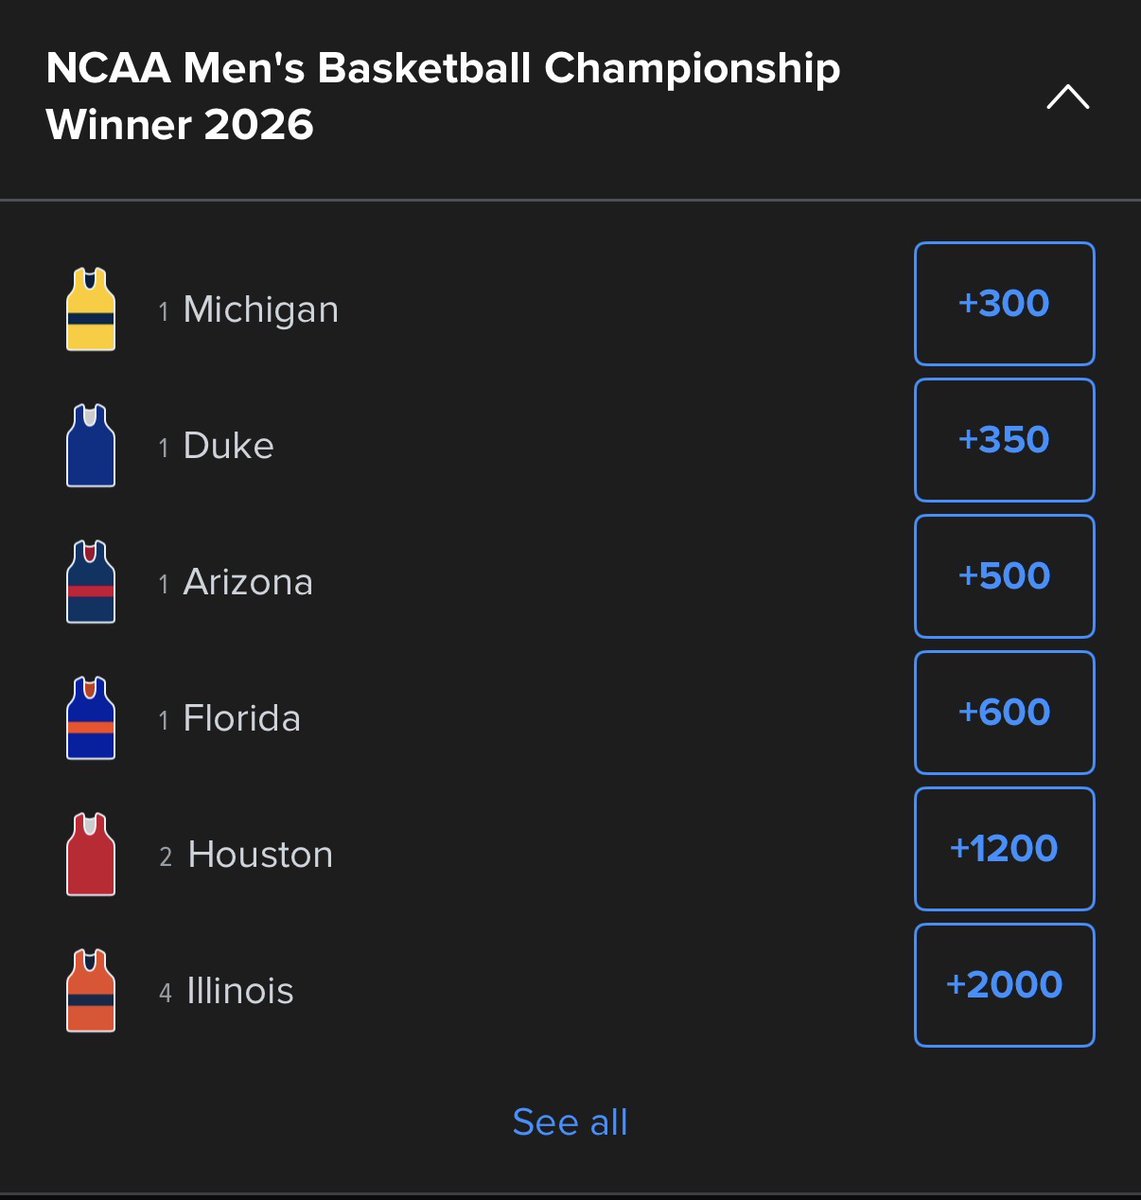This screenshot has width=1141, height=1200.
Task: Select Duke +350 odds
Action: (x=1004, y=440)
